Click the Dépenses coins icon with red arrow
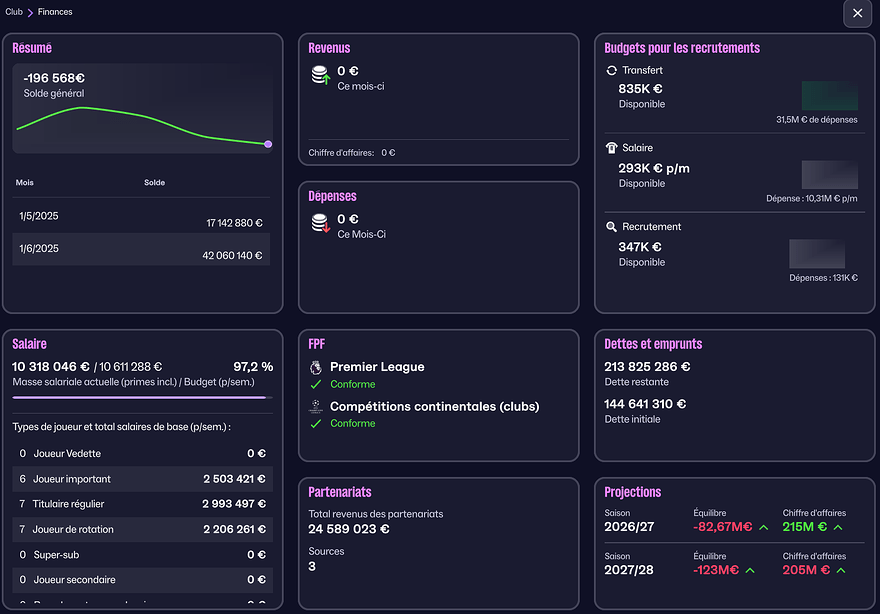 (x=321, y=224)
